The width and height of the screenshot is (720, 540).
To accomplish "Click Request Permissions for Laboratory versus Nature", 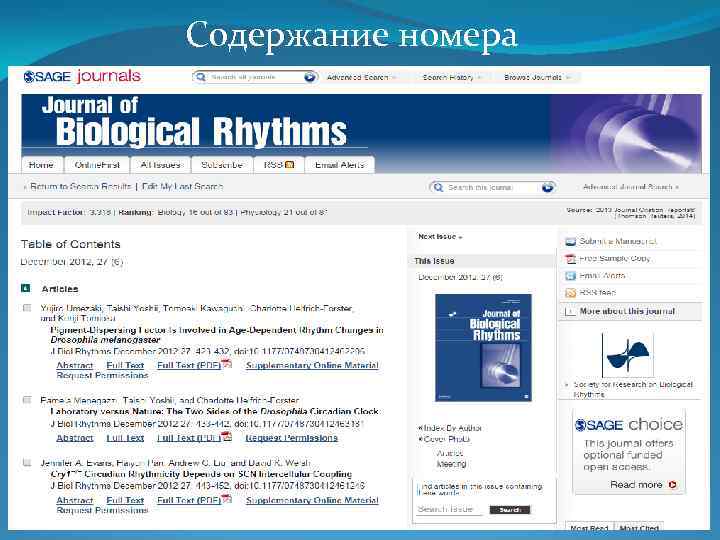I will [292, 438].
